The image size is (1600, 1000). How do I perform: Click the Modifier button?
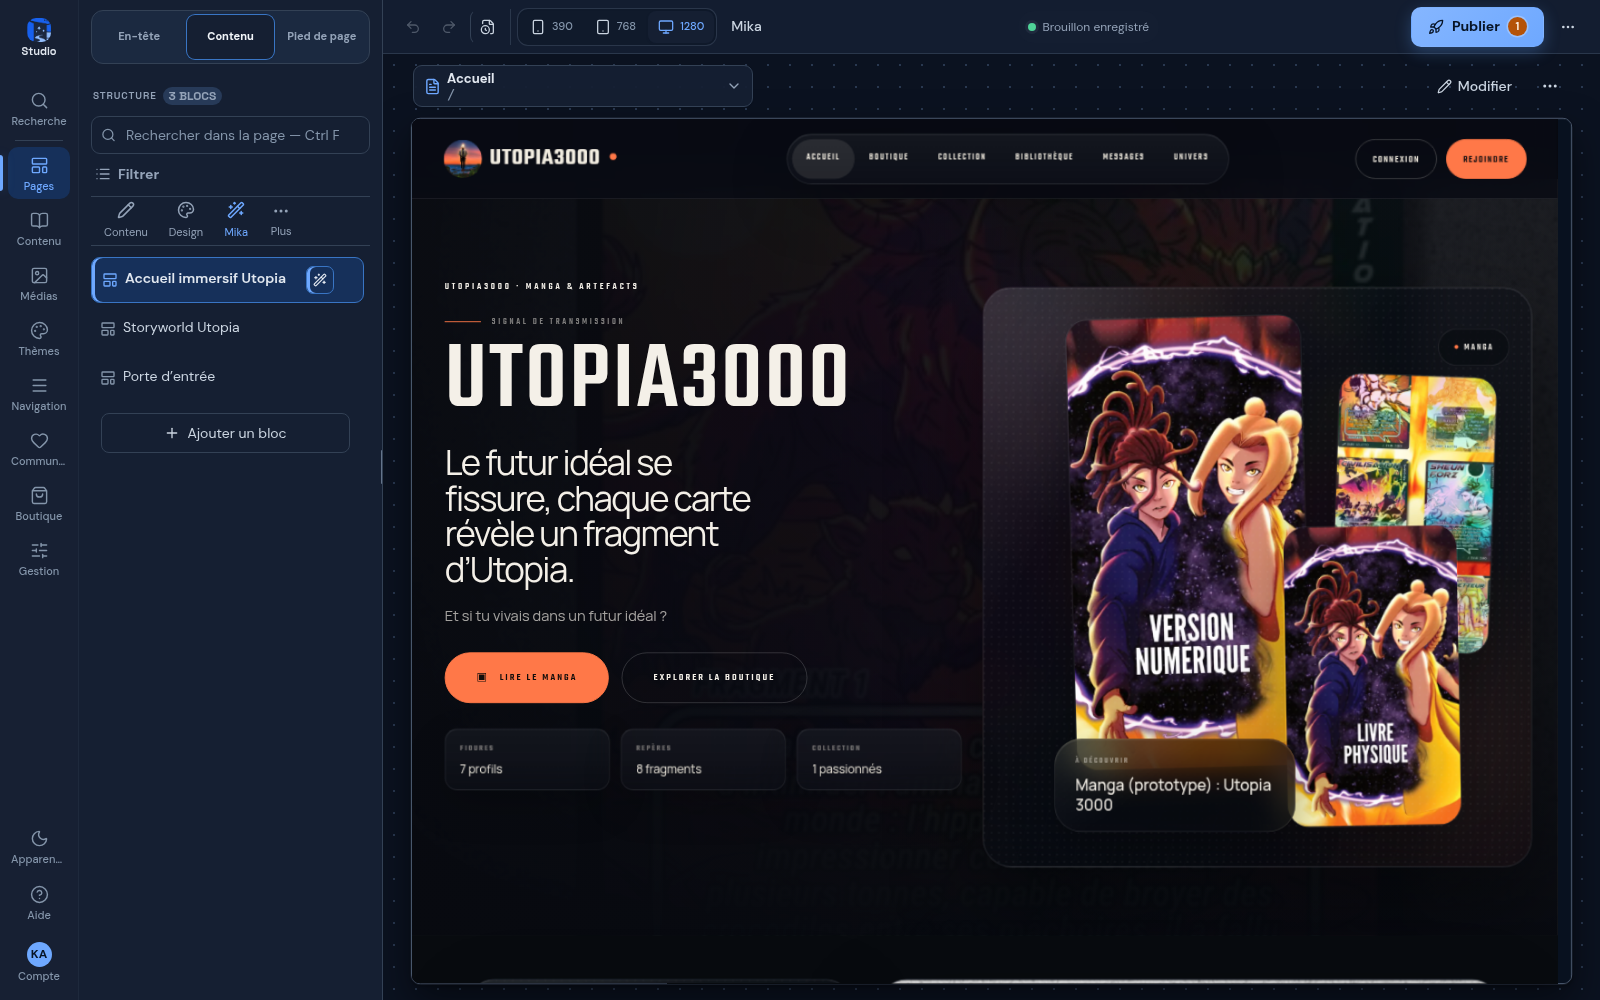coord(1474,86)
